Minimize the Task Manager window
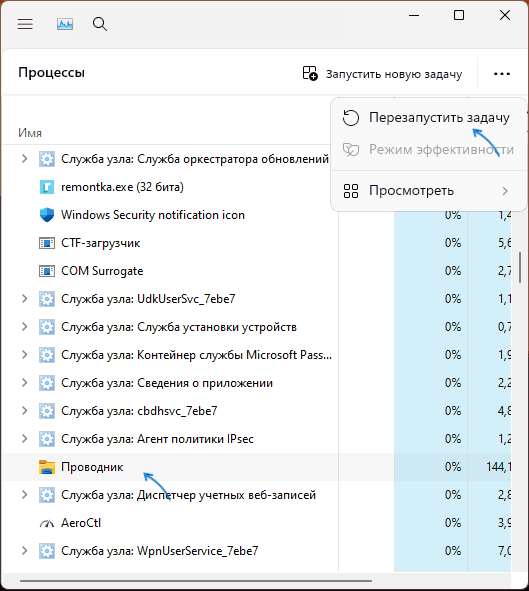 [414, 15]
